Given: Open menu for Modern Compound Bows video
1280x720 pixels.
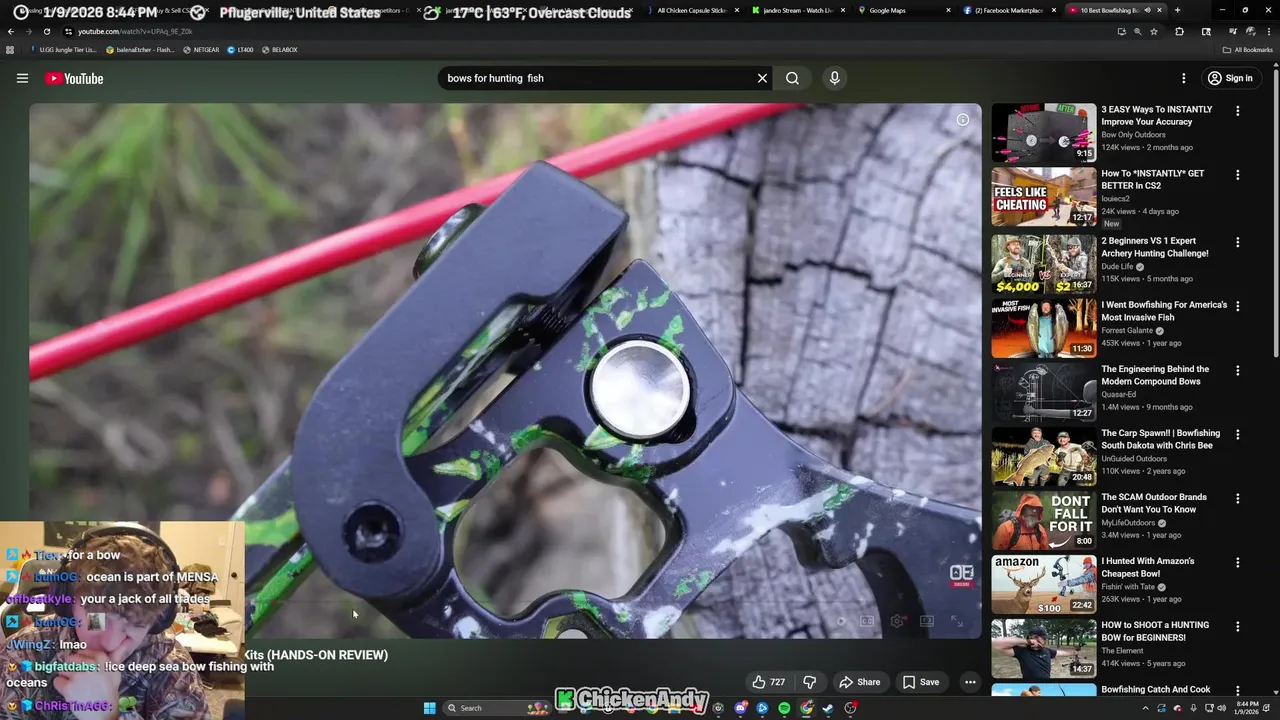Looking at the screenshot, I should pos(1237,370).
